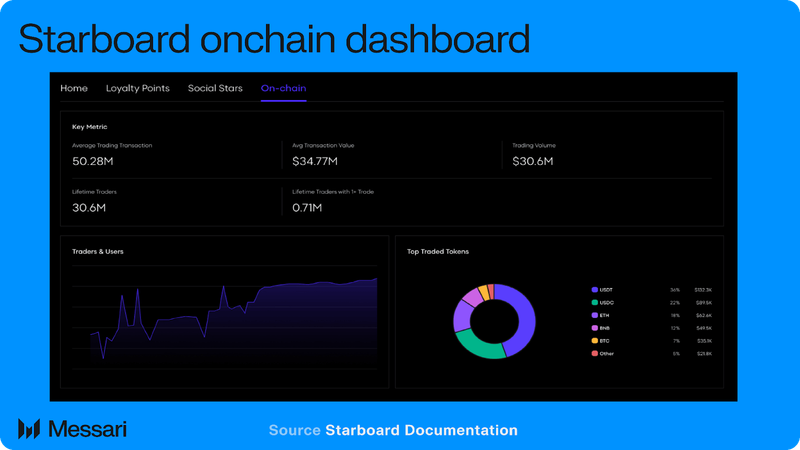
Task: Click the Other red legend swatch
Action: pos(594,354)
